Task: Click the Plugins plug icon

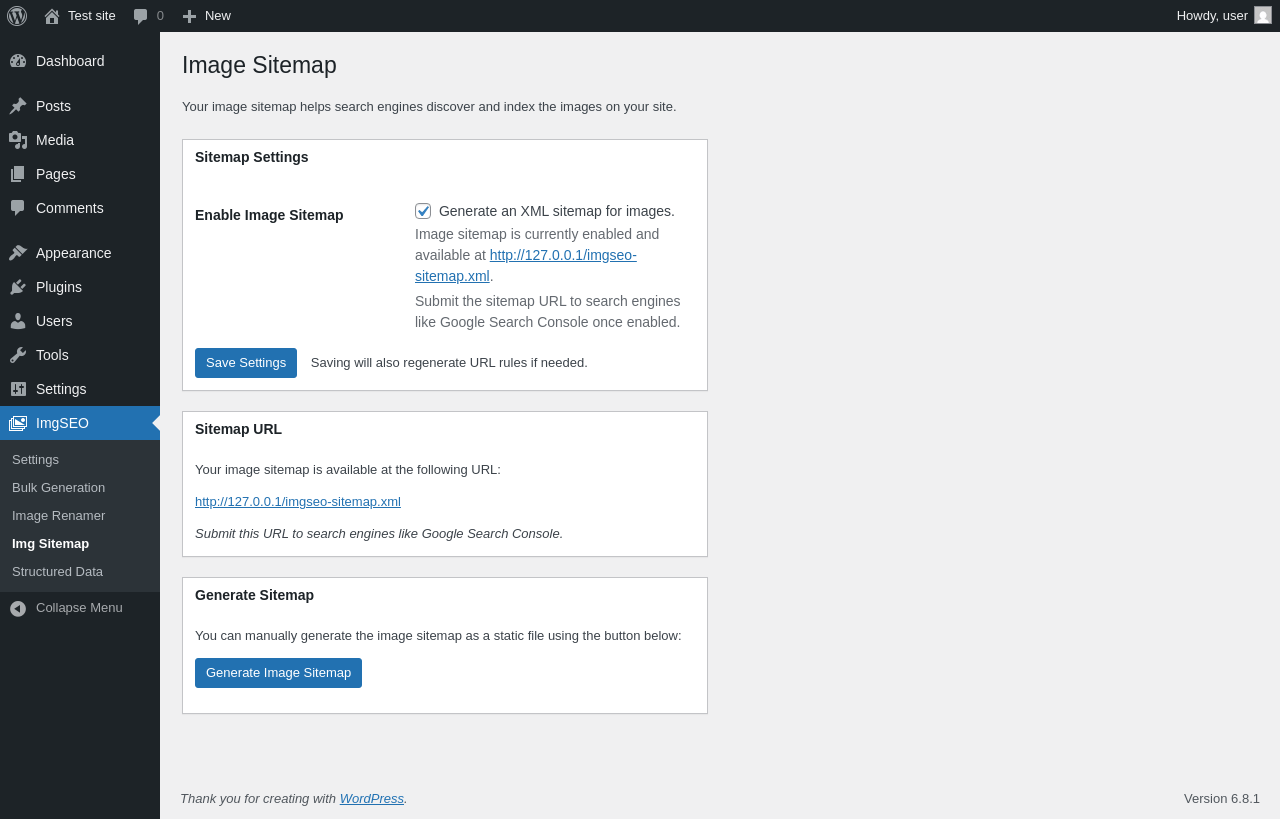Action: pos(18,287)
